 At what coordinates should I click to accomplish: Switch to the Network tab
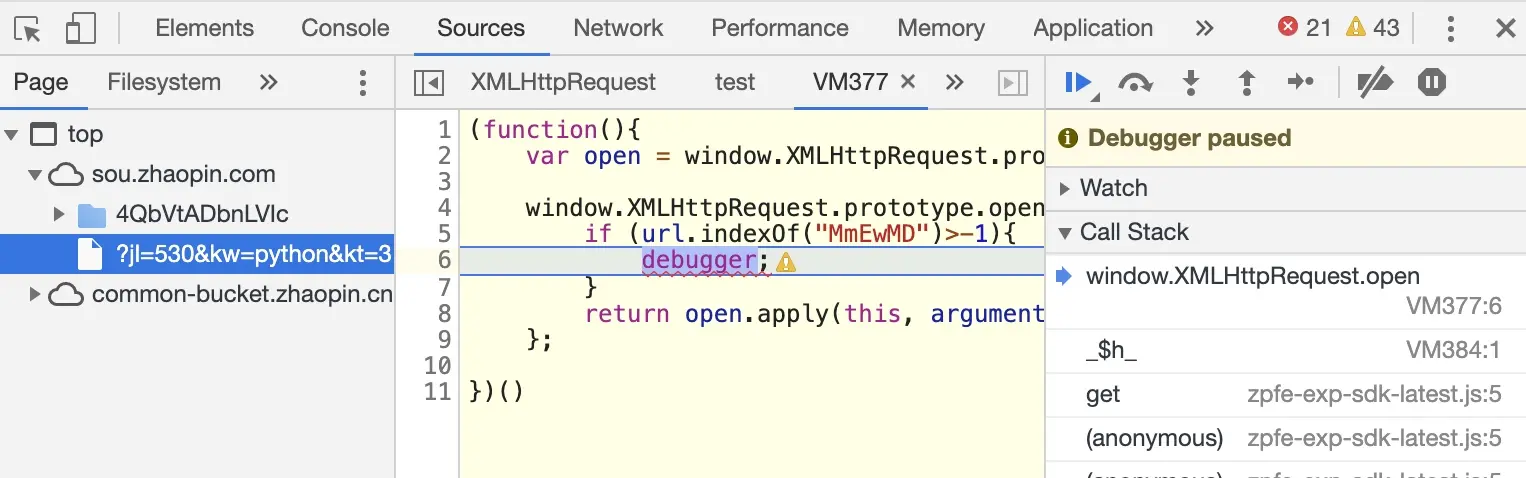pos(618,28)
